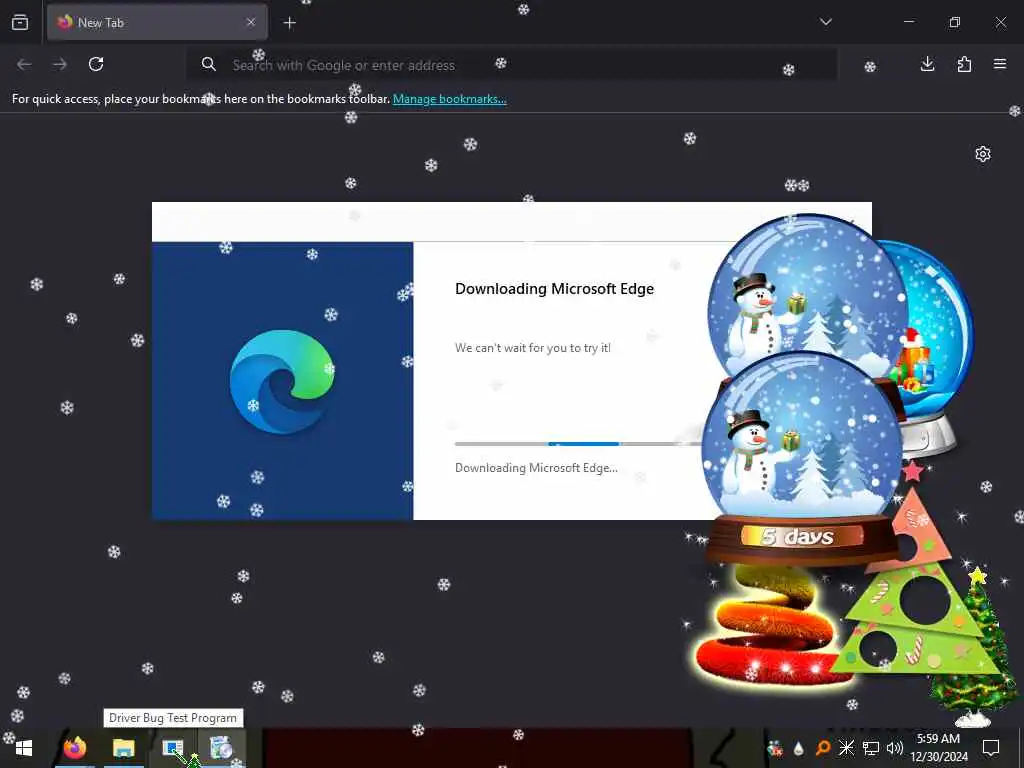This screenshot has height=768, width=1024.
Task: Open network status tray icon
Action: coord(871,748)
